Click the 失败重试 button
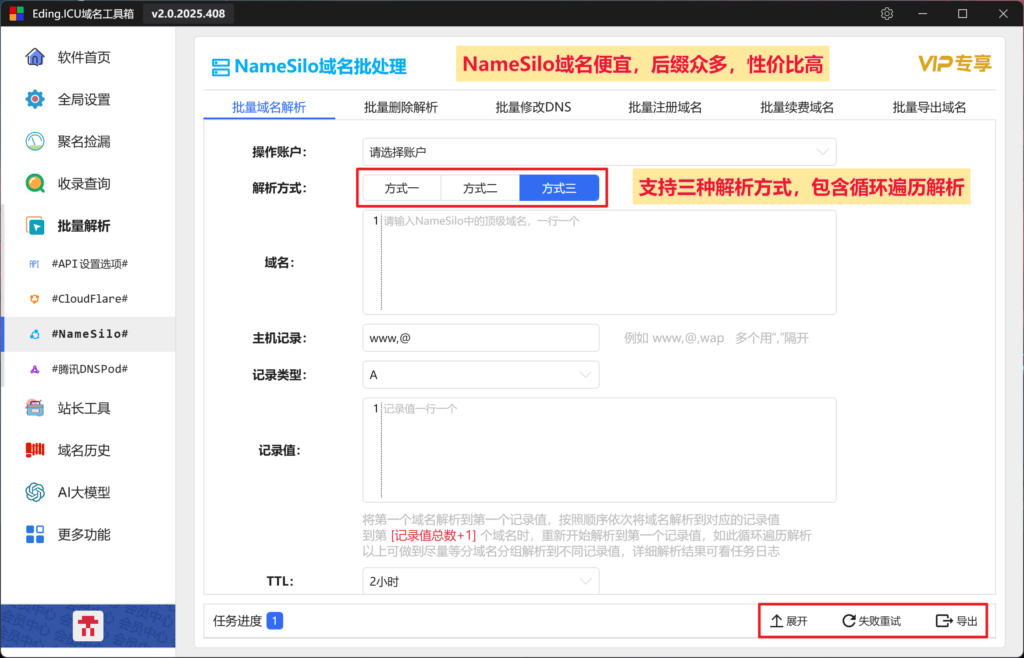 click(871, 621)
